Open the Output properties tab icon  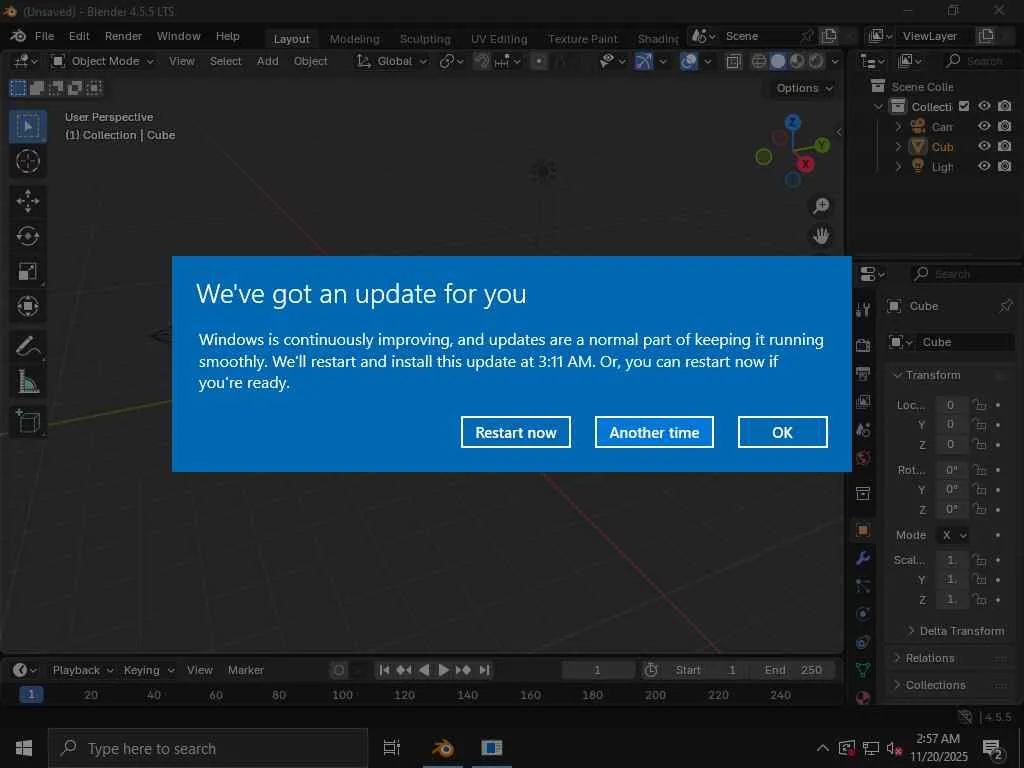point(863,373)
